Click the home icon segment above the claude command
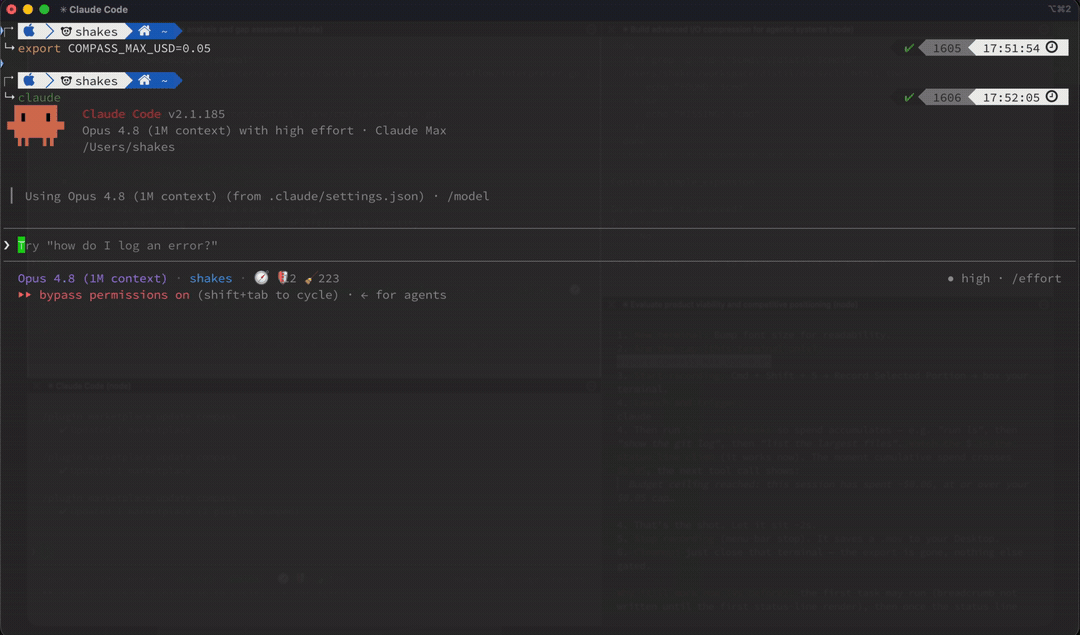The width and height of the screenshot is (1080, 635). [144, 81]
